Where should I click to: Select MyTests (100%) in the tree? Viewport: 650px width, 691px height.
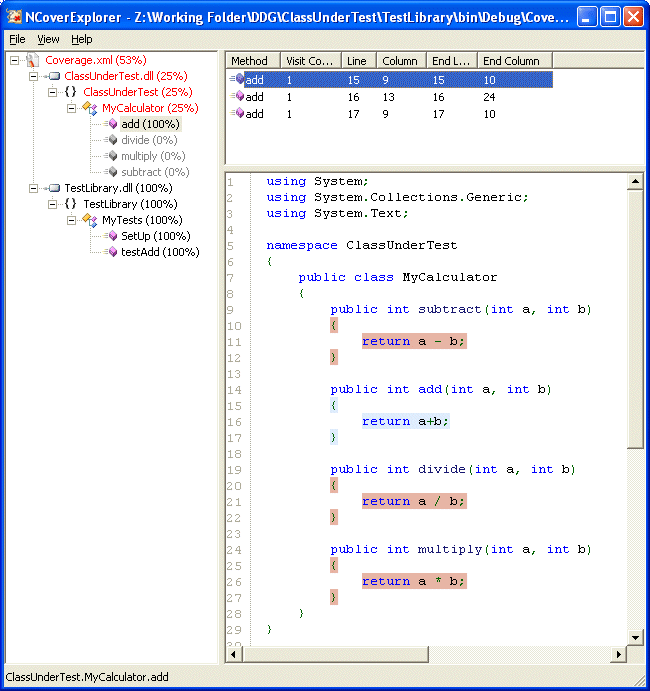pos(142,220)
